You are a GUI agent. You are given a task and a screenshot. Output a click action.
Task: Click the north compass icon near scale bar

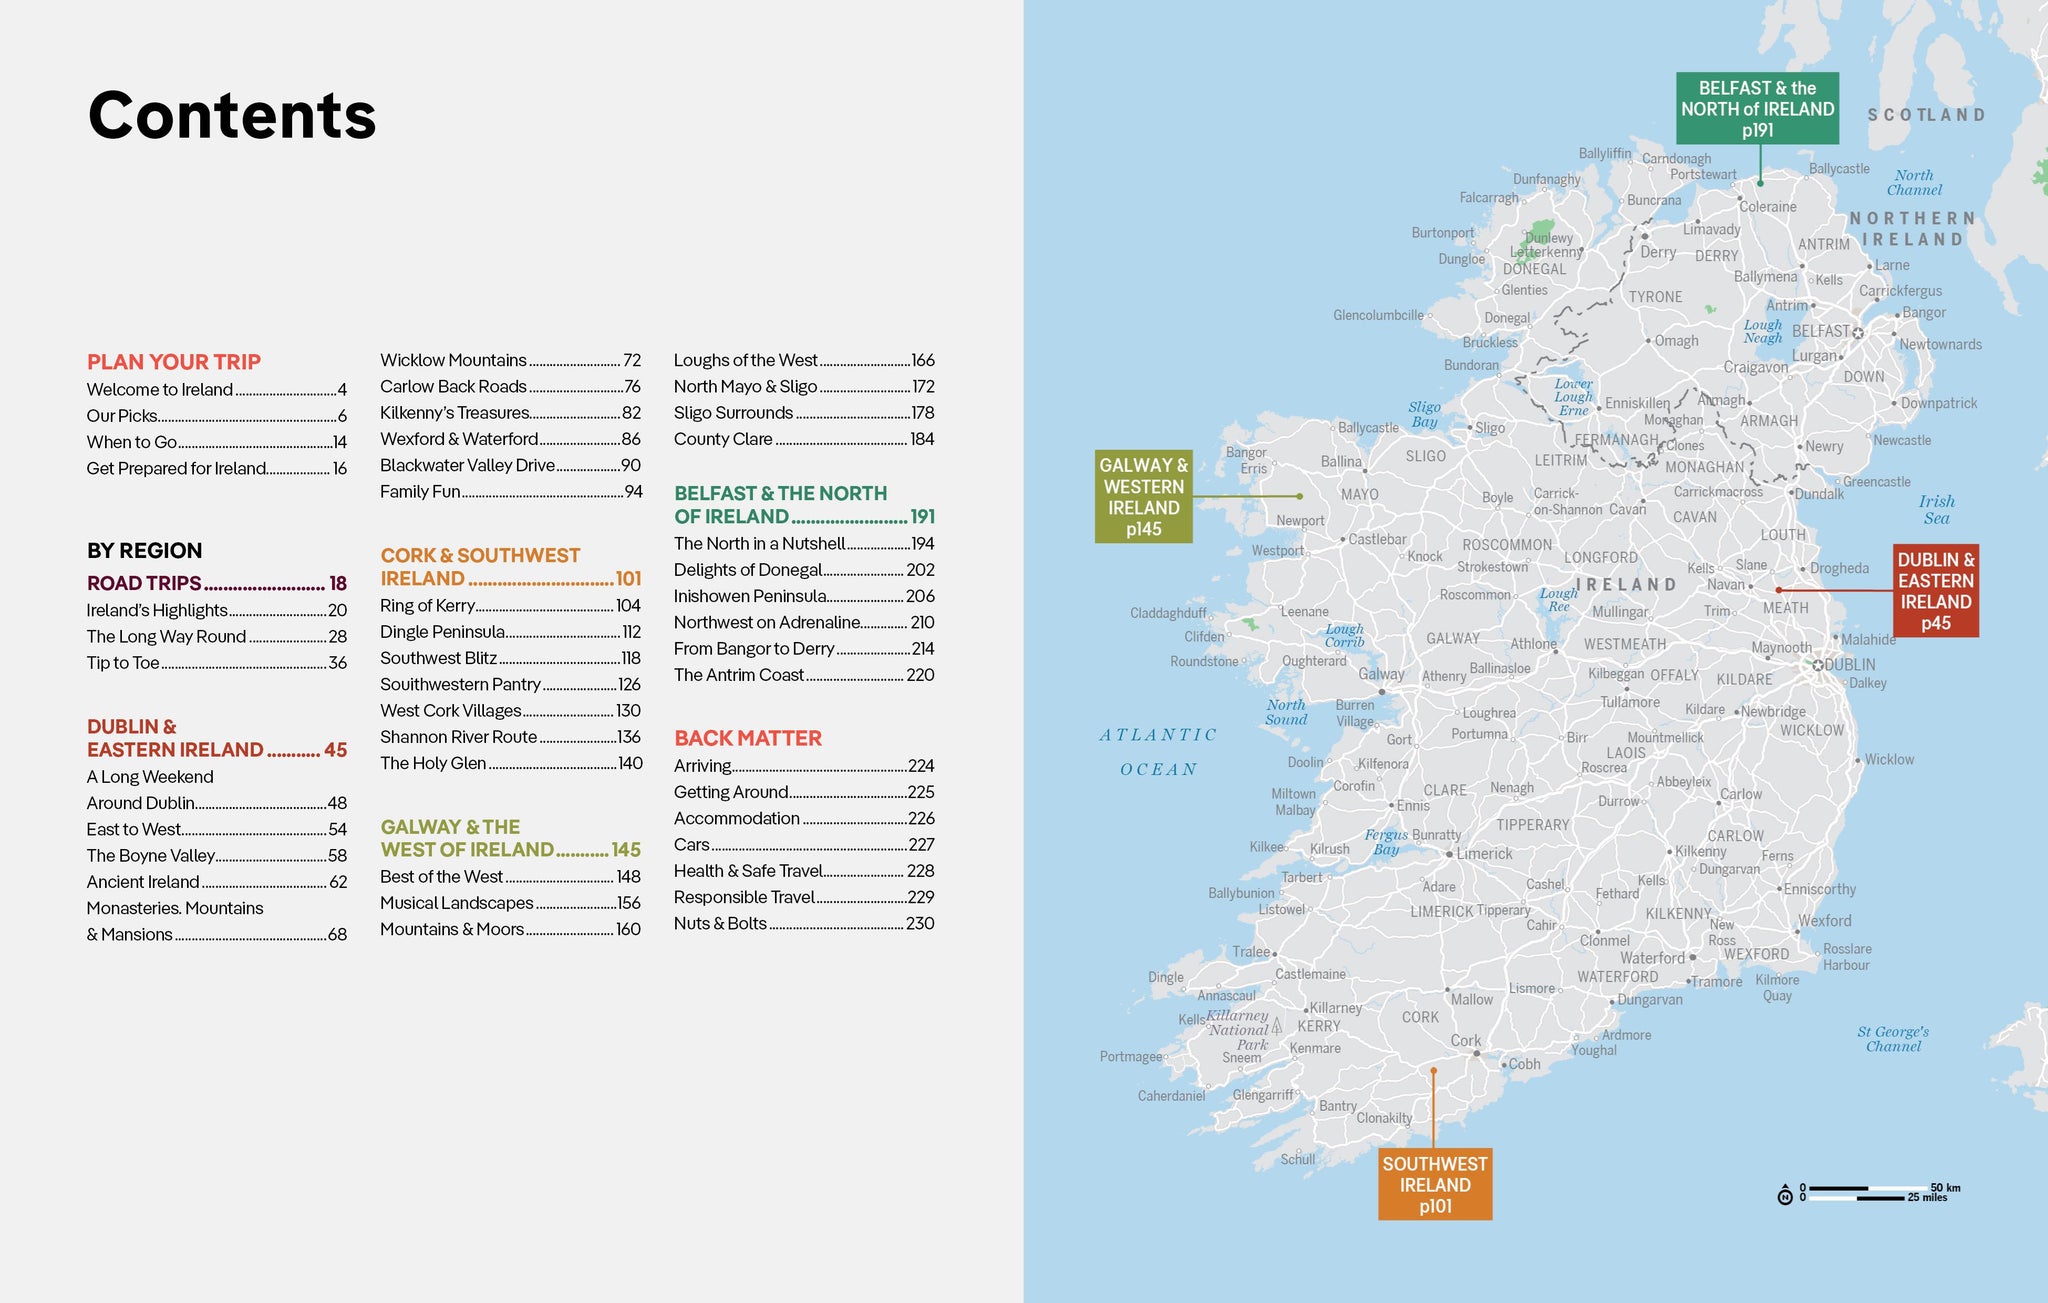[1785, 1195]
